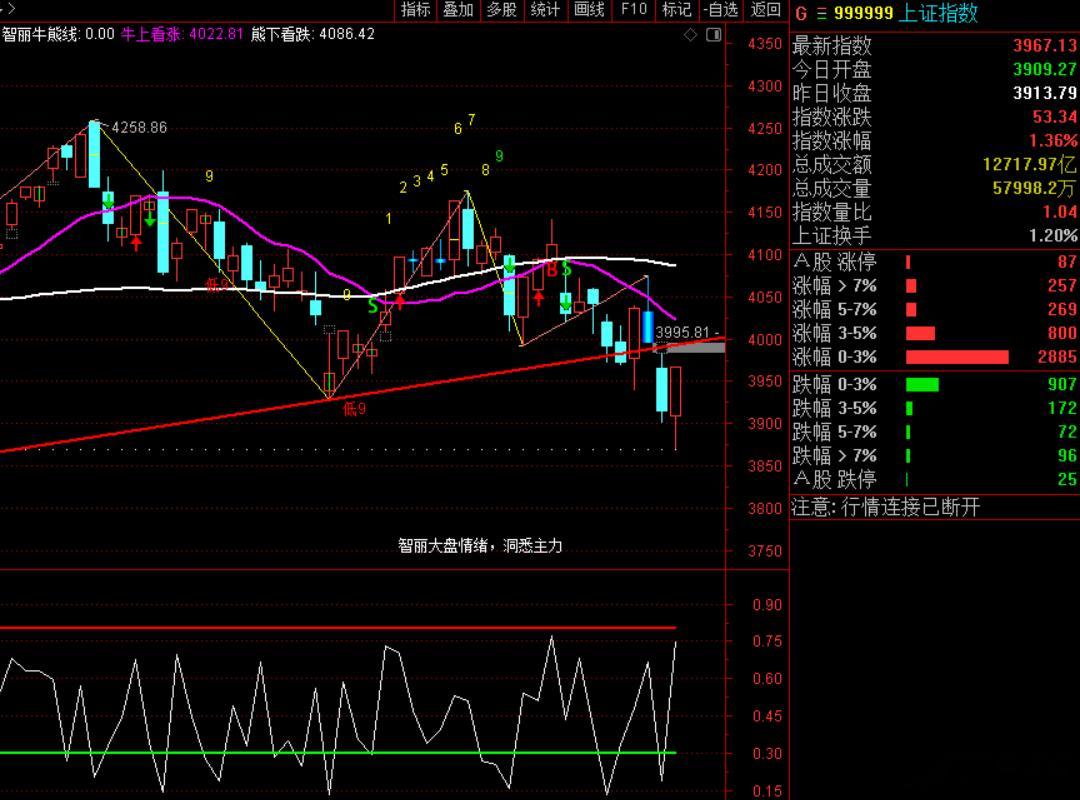
Task: Click the 智丽大盘情绪，洞悉主力 caption
Action: [x=480, y=546]
